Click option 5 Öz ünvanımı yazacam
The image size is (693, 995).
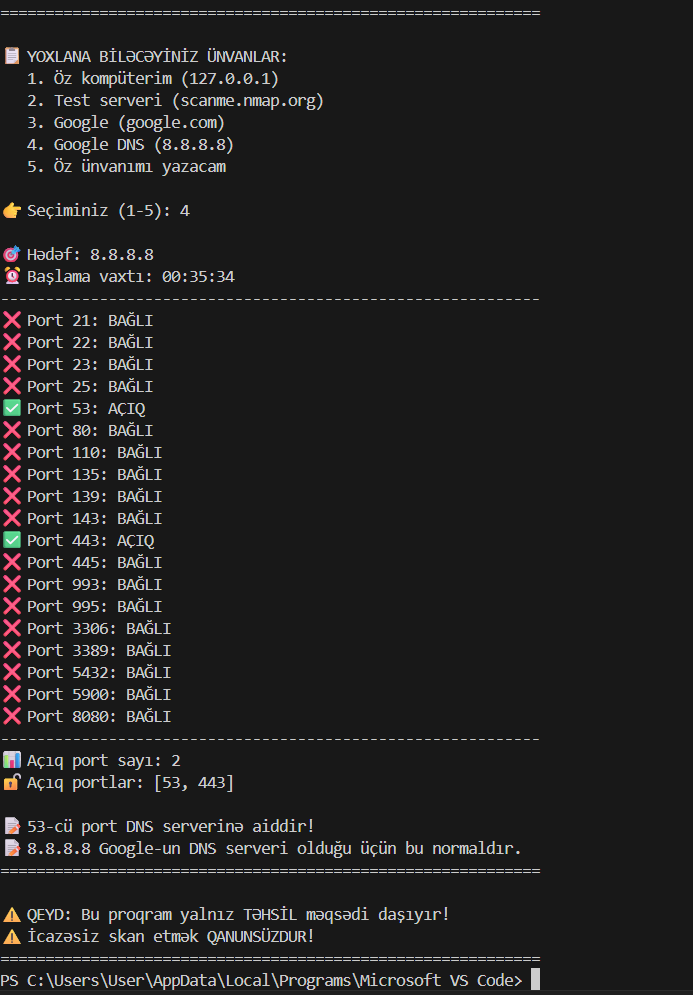[139, 166]
